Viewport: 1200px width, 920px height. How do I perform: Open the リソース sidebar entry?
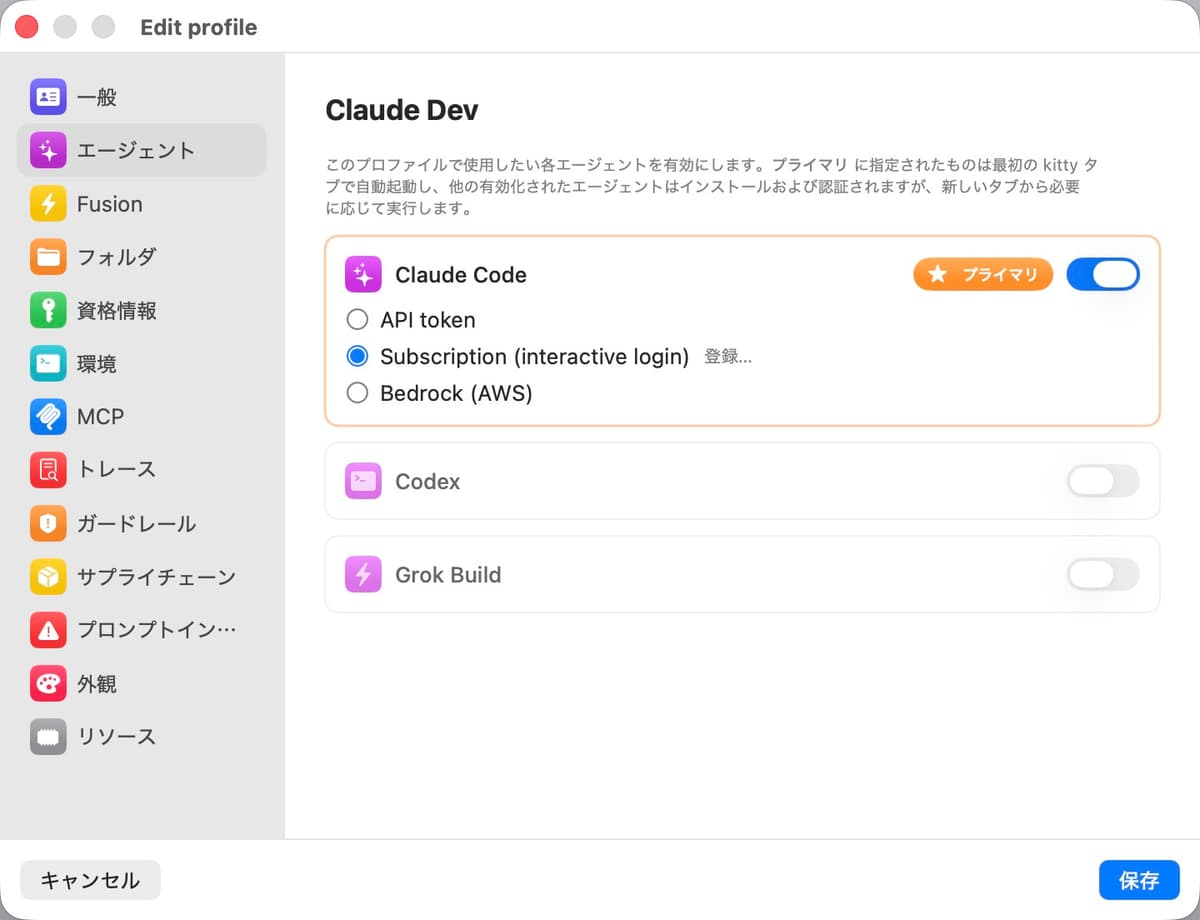pos(142,737)
